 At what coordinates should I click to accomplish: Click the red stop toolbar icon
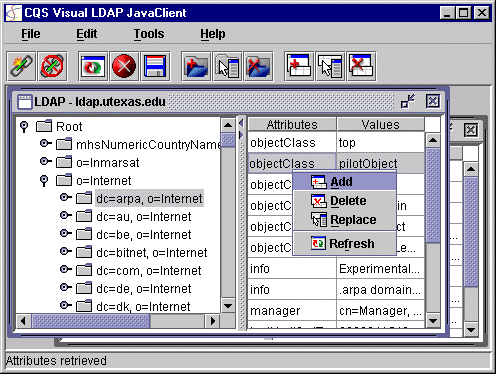pos(124,66)
